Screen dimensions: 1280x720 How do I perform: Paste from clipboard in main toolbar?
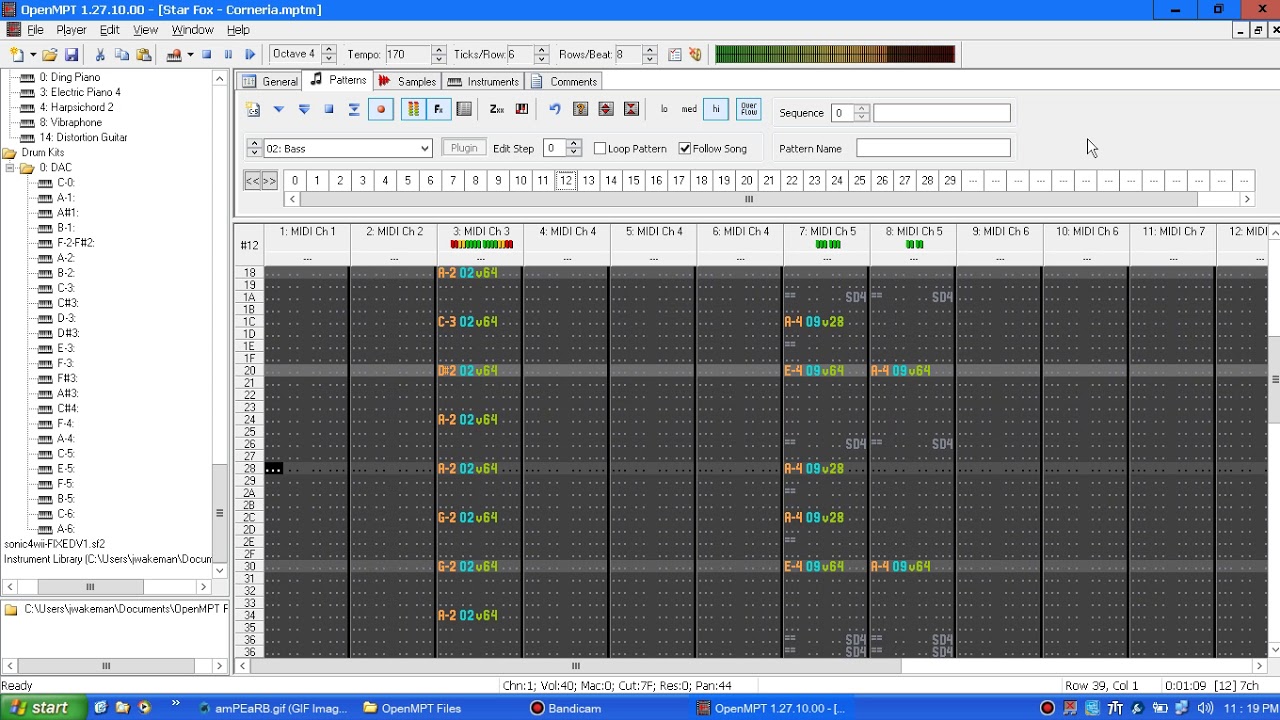[144, 55]
